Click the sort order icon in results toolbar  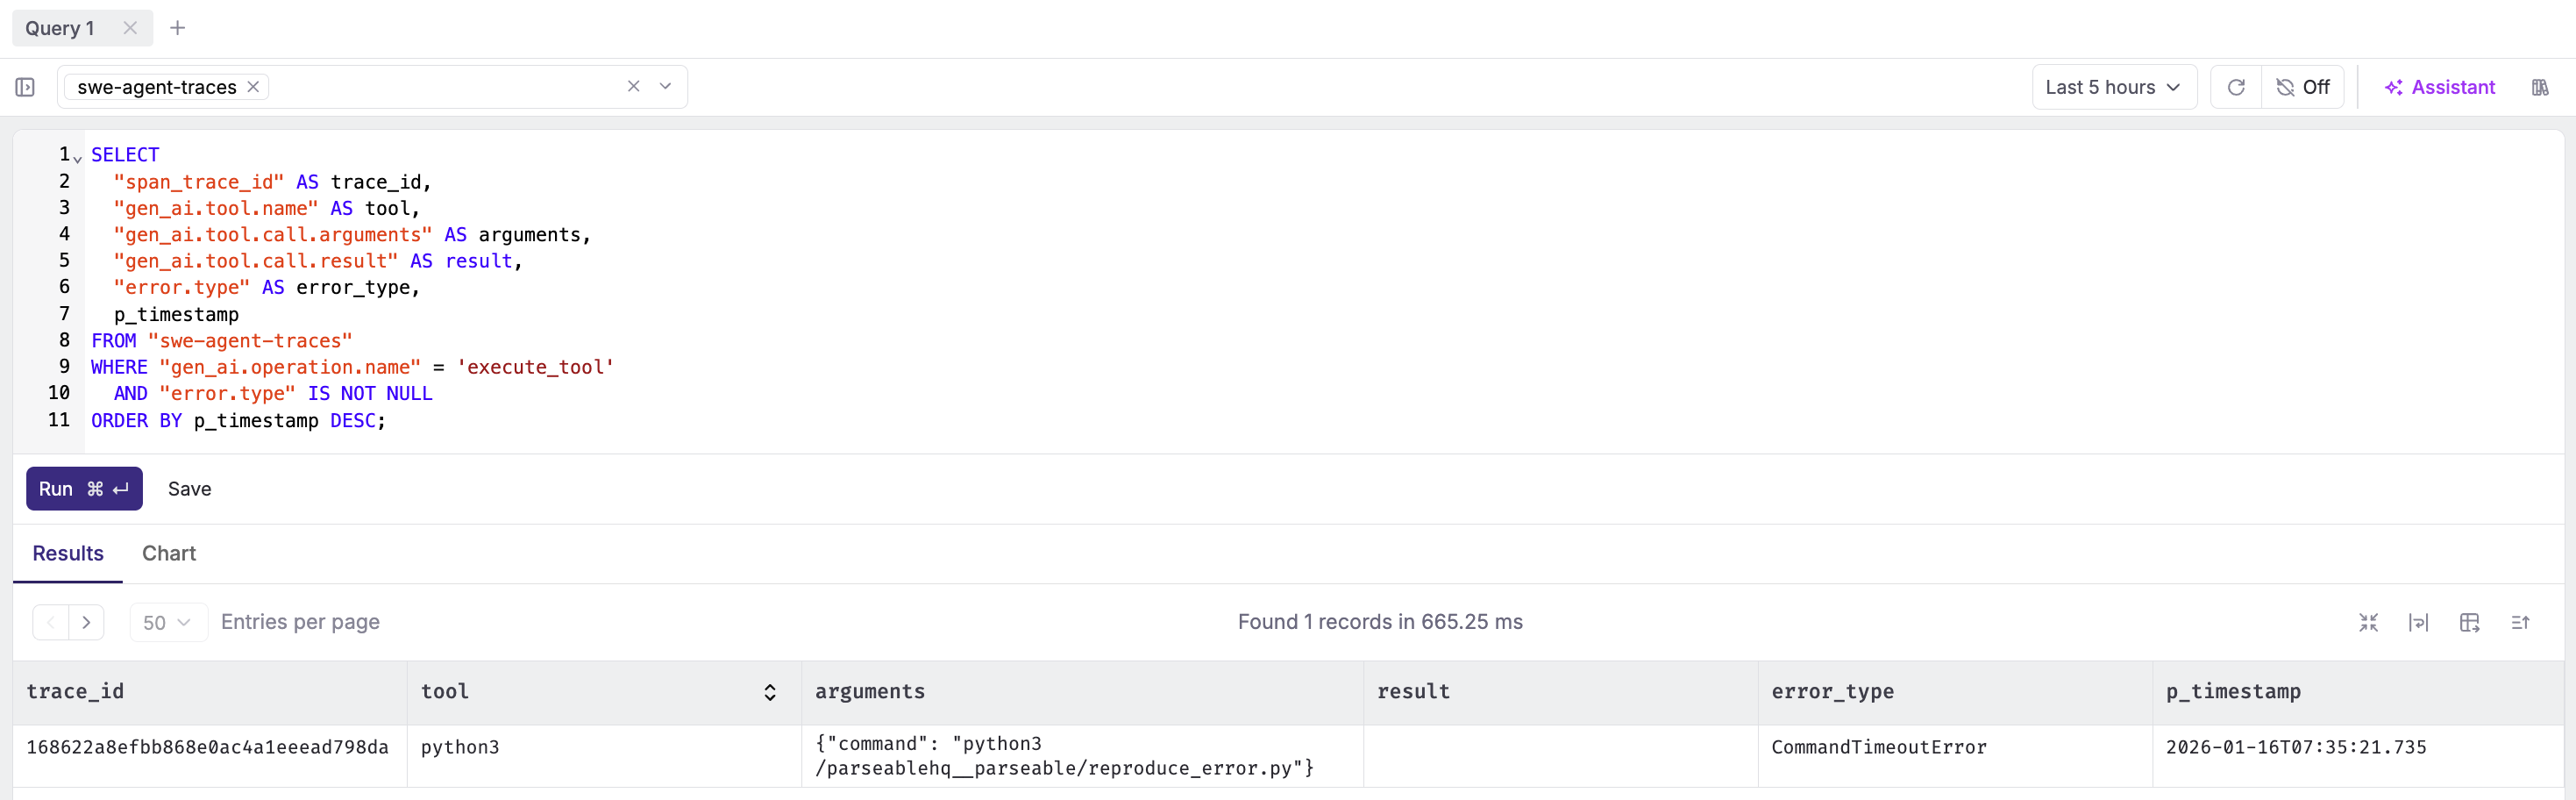click(2520, 622)
